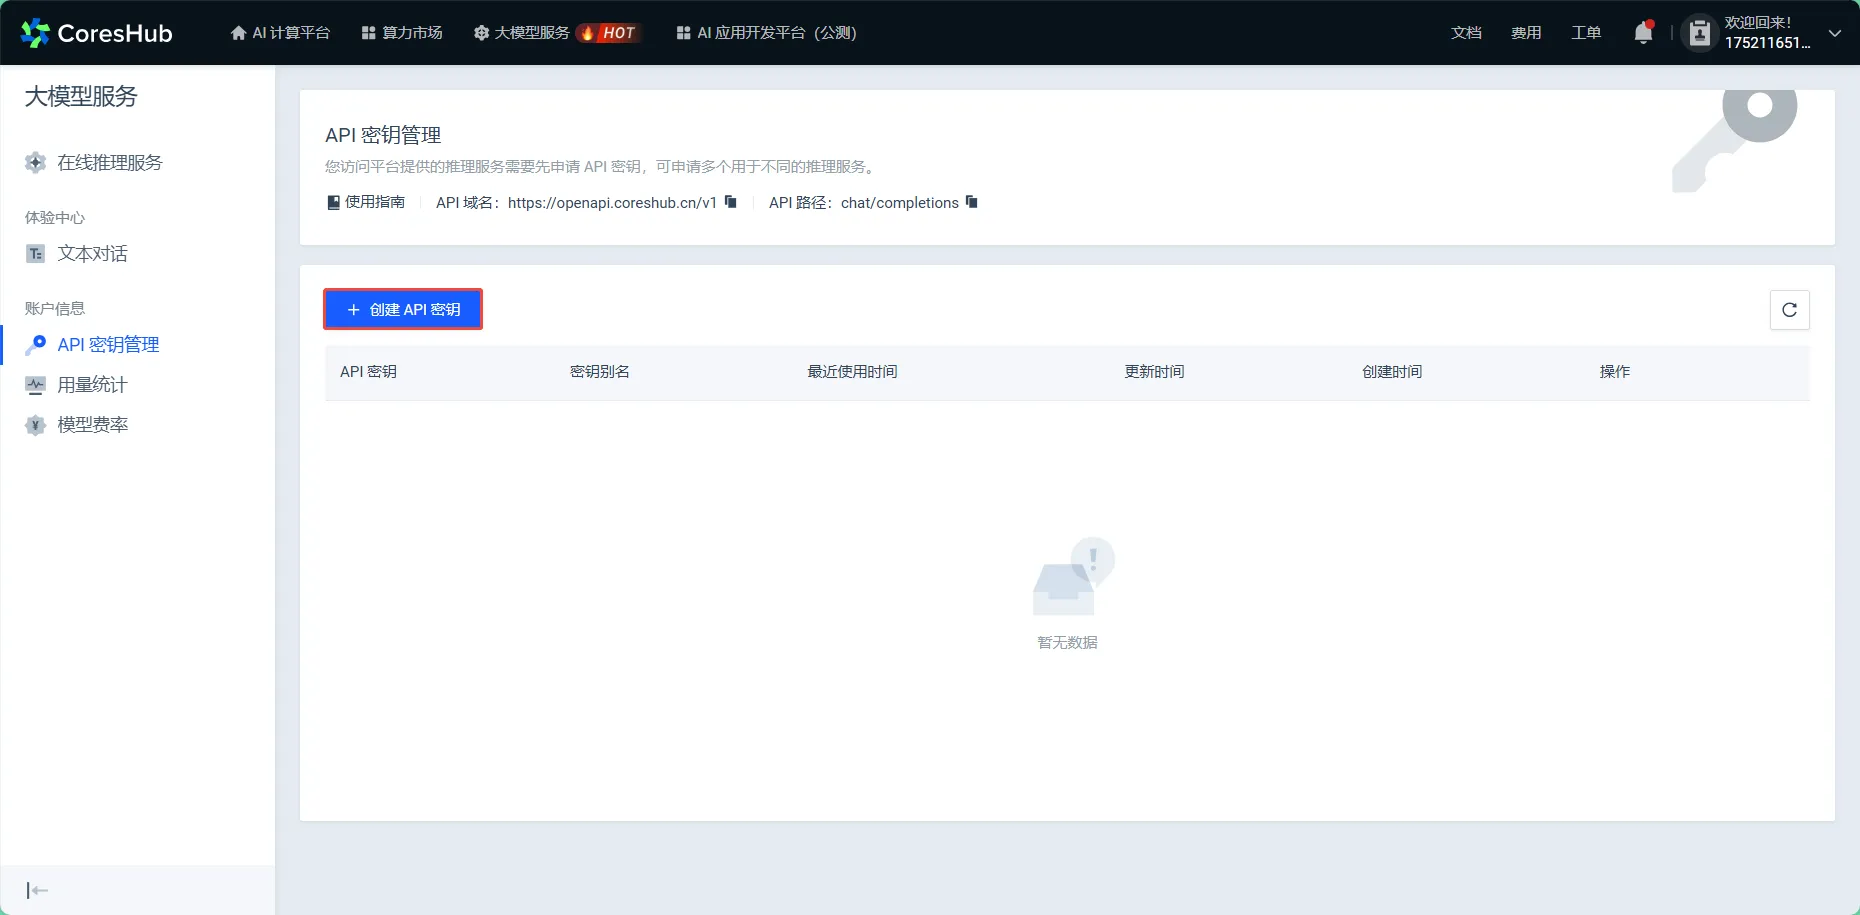Open the AI计算平台 menu
The height and width of the screenshot is (915, 1860).
280,33
